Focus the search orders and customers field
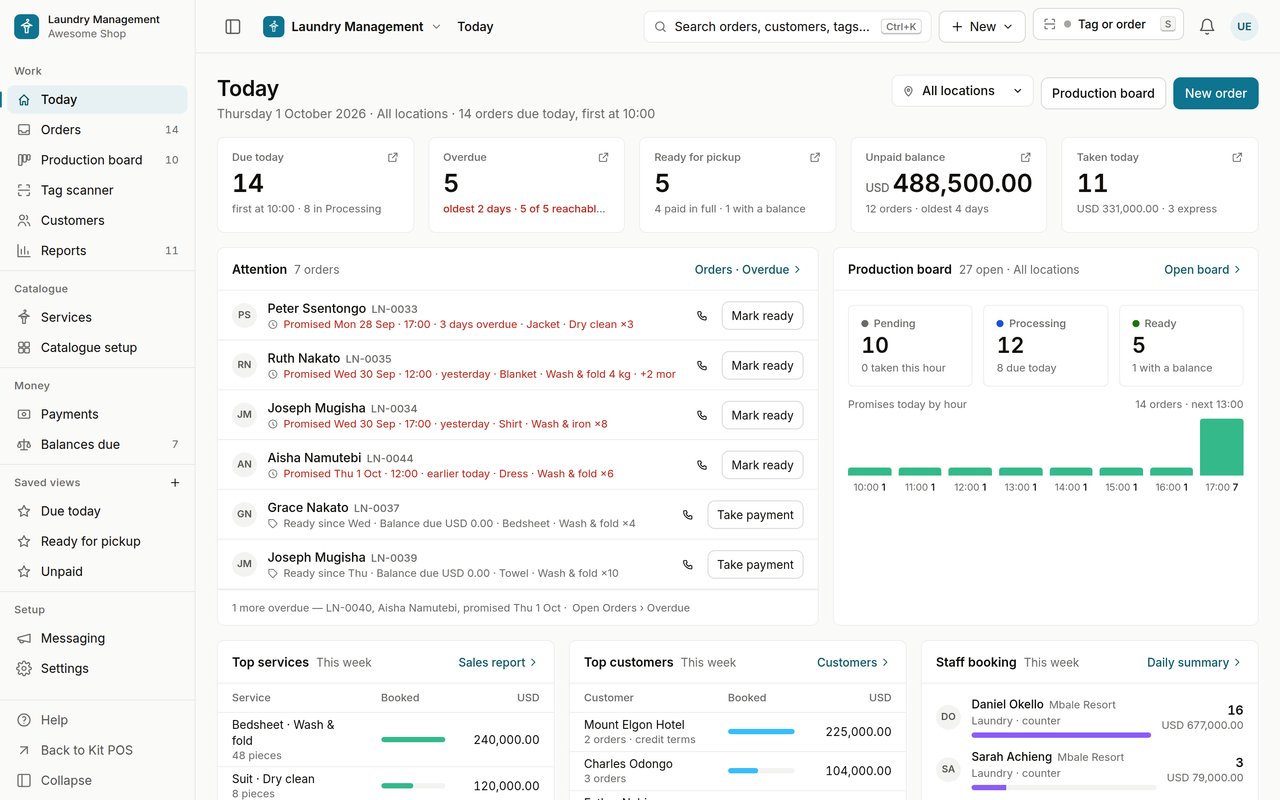The height and width of the screenshot is (800, 1280). 787,27
